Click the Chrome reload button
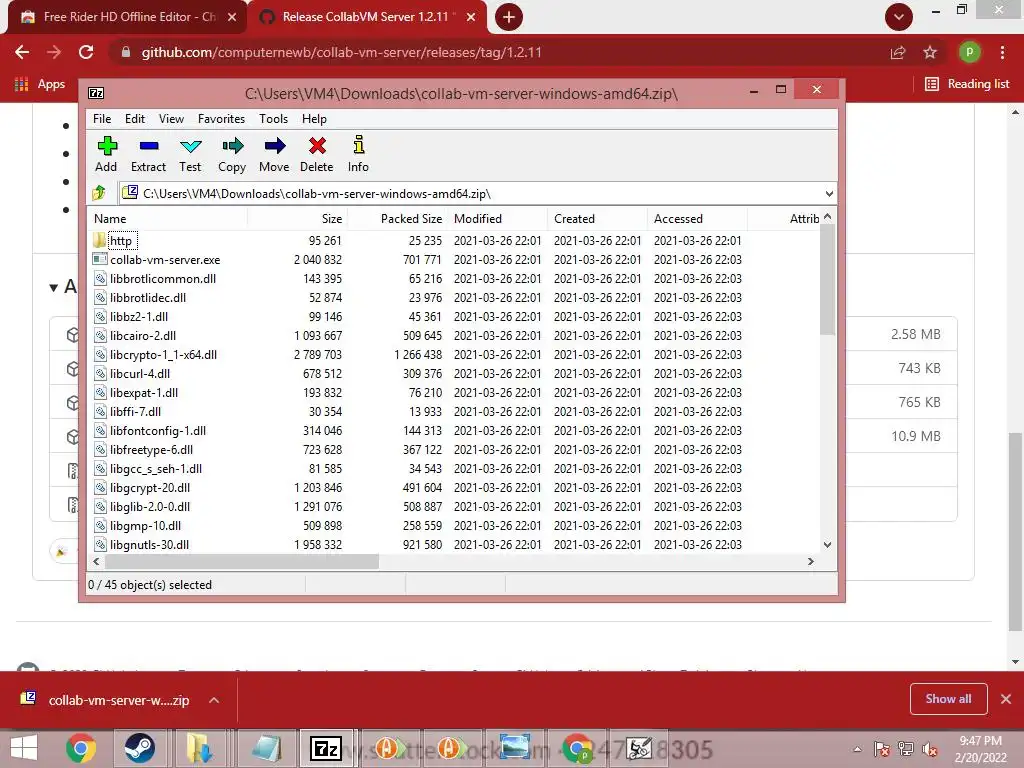1024x768 pixels. pos(86,52)
